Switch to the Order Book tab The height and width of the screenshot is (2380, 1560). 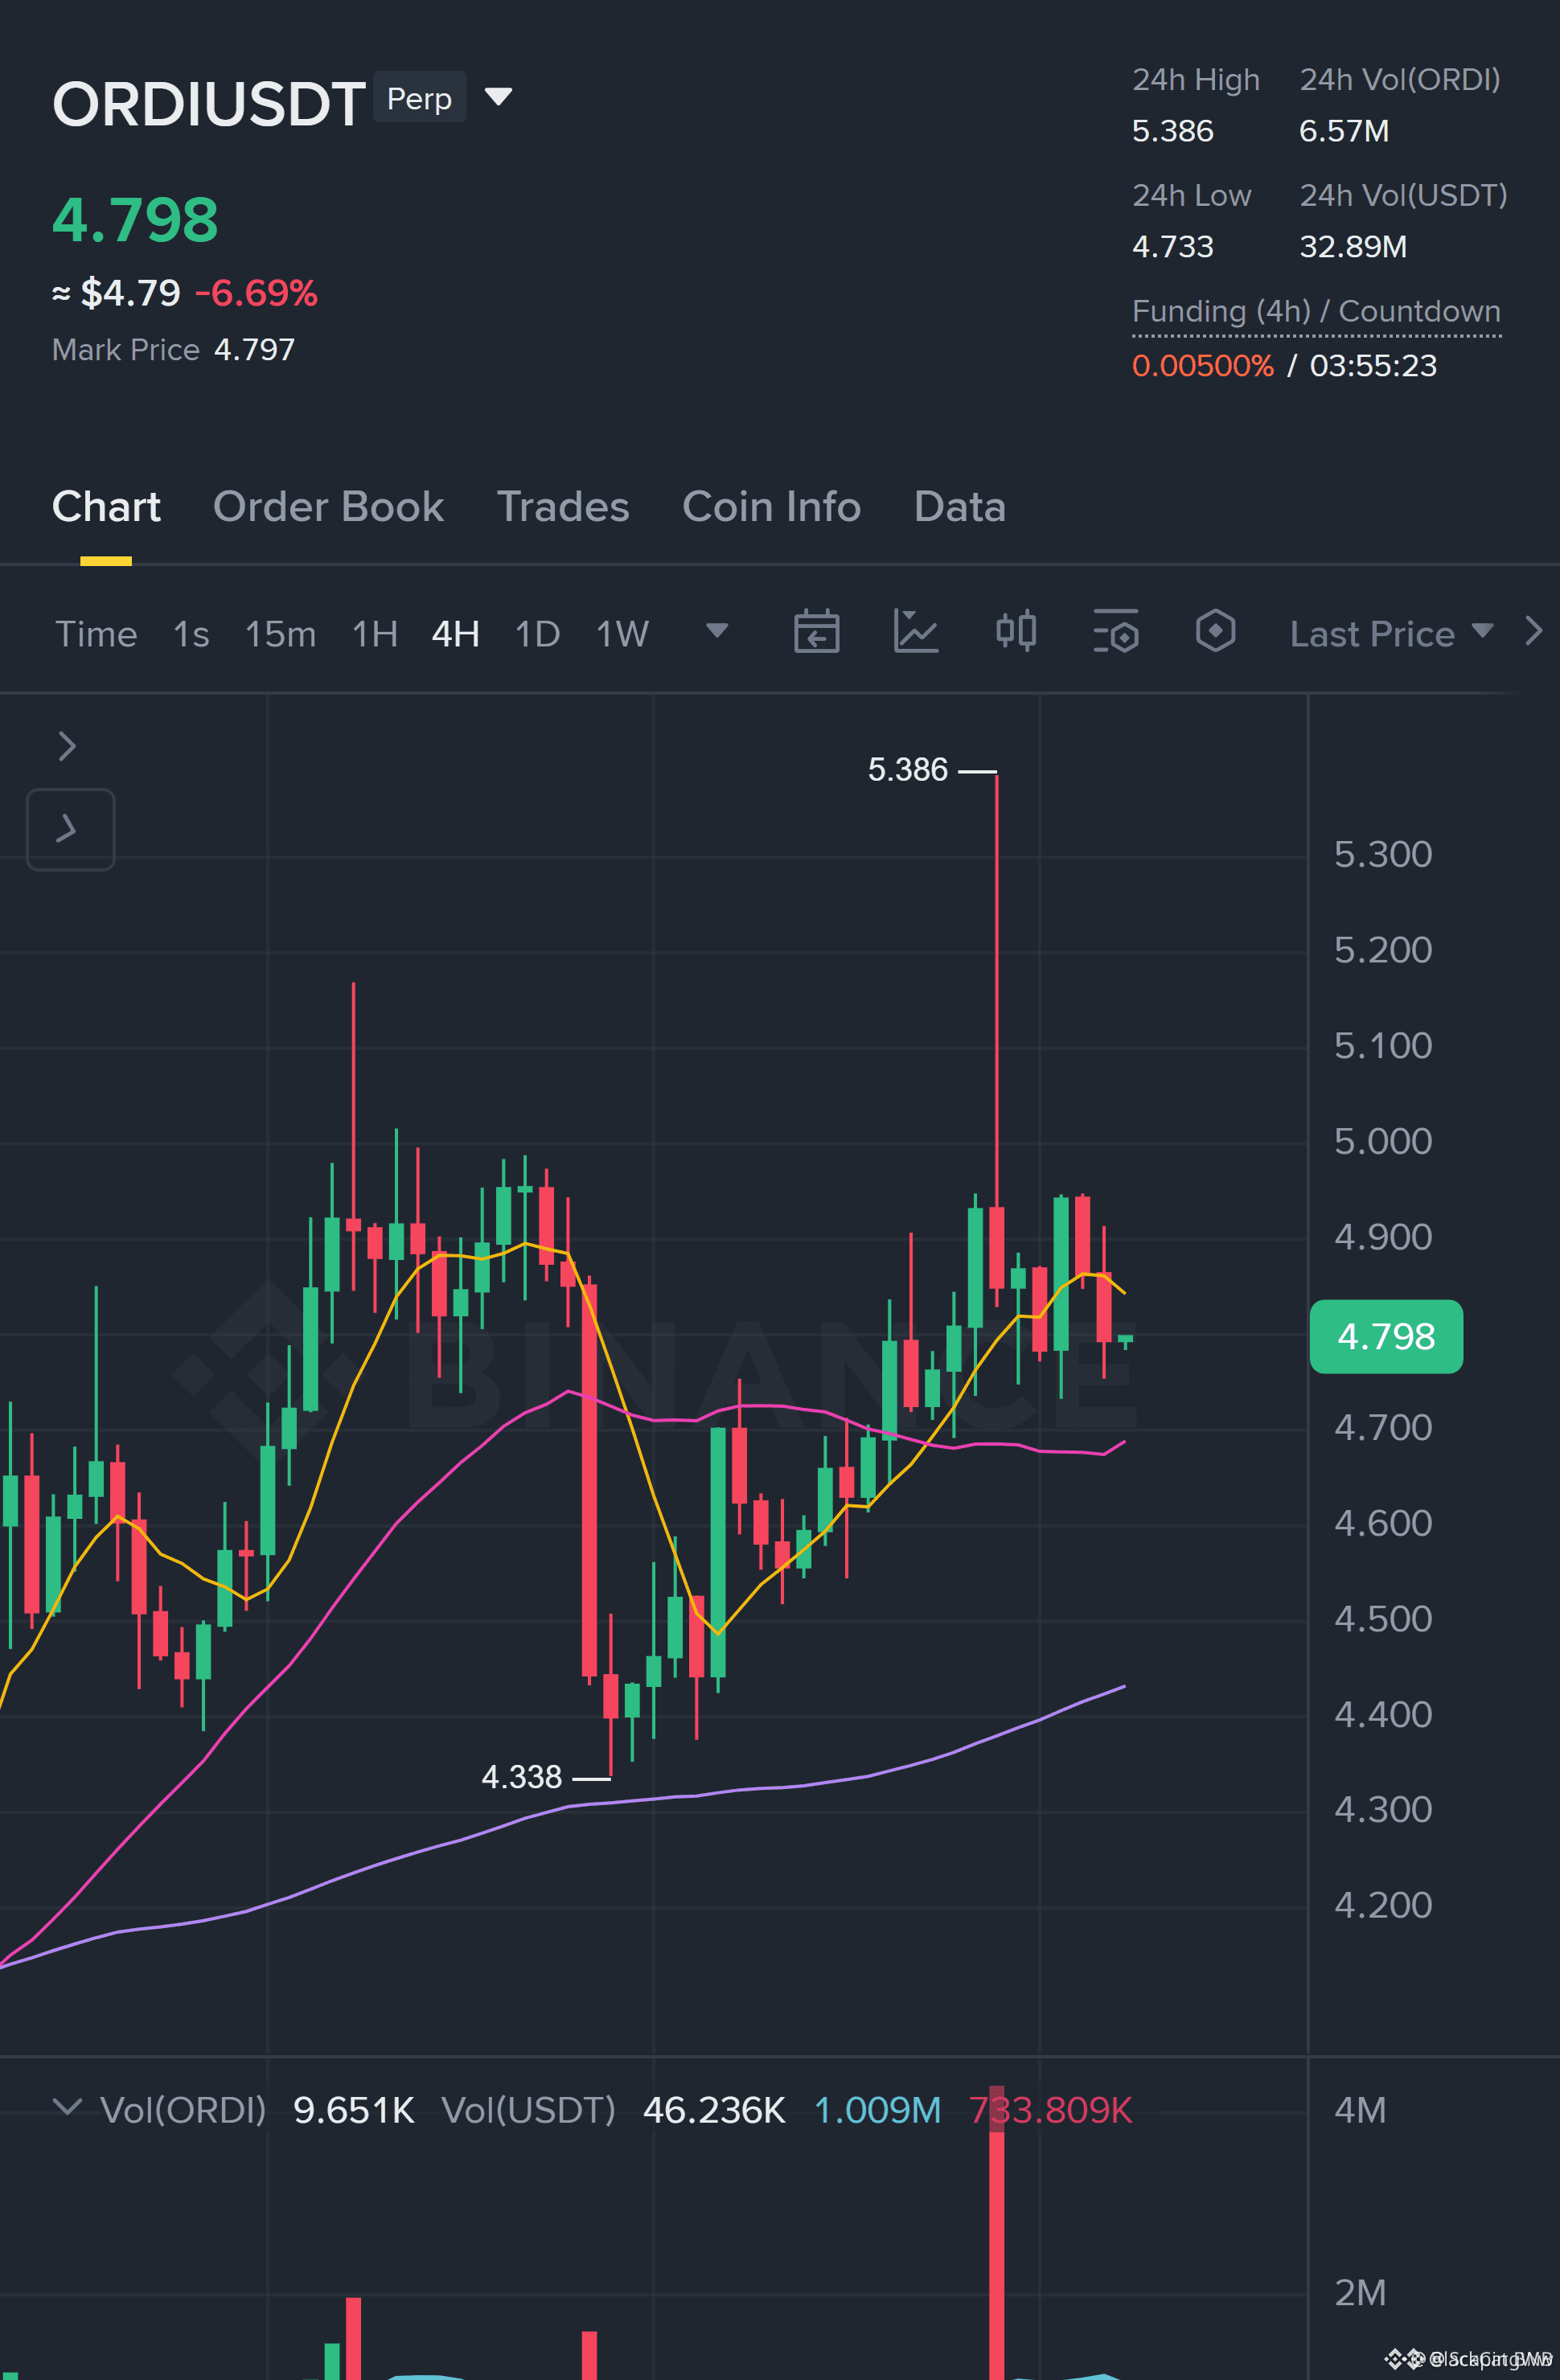[x=328, y=507]
